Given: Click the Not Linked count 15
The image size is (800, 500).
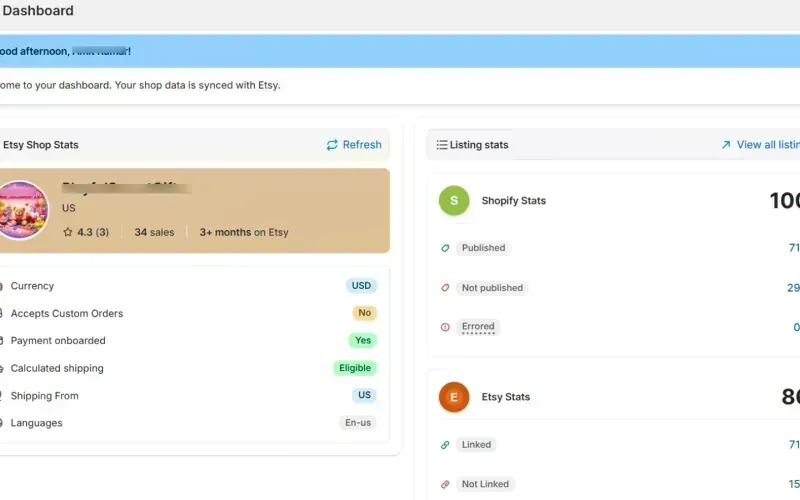Looking at the screenshot, I should pyautogui.click(x=794, y=484).
